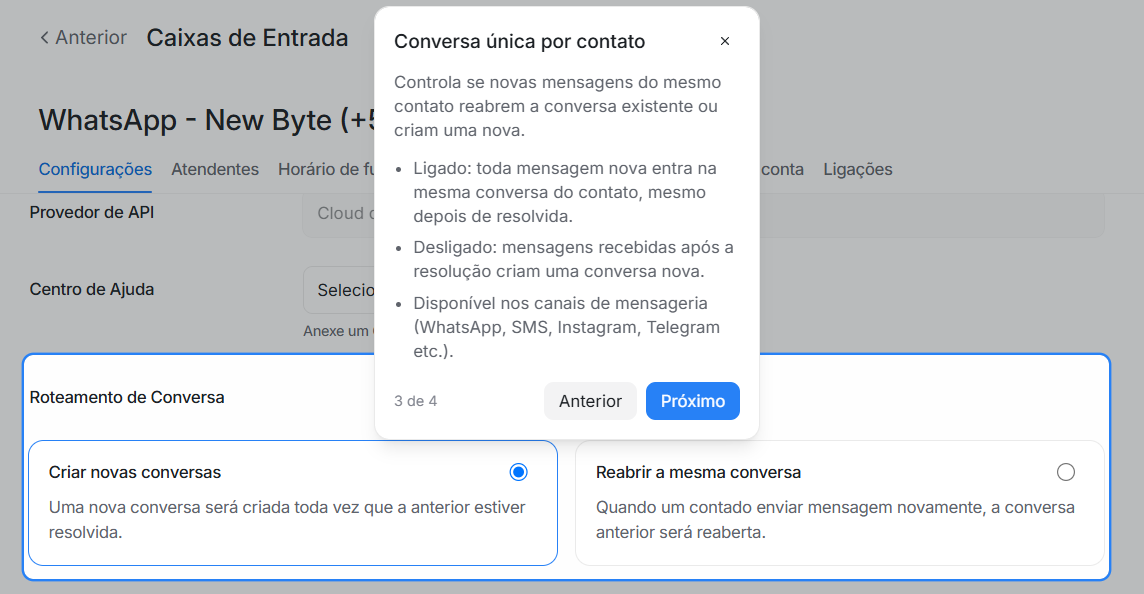Click the Anterior button in the tour popup
The image size is (1144, 594).
click(x=590, y=401)
